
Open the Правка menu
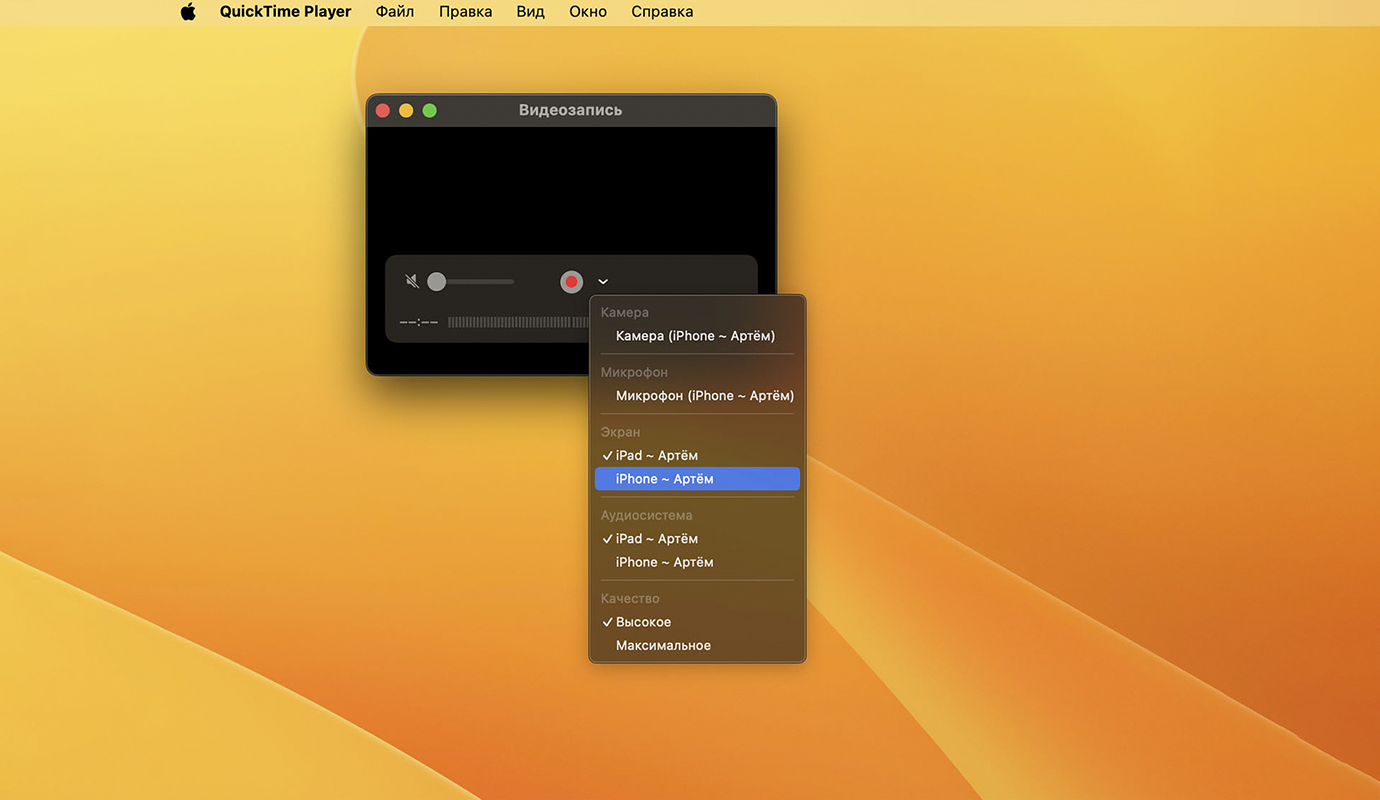[x=465, y=12]
